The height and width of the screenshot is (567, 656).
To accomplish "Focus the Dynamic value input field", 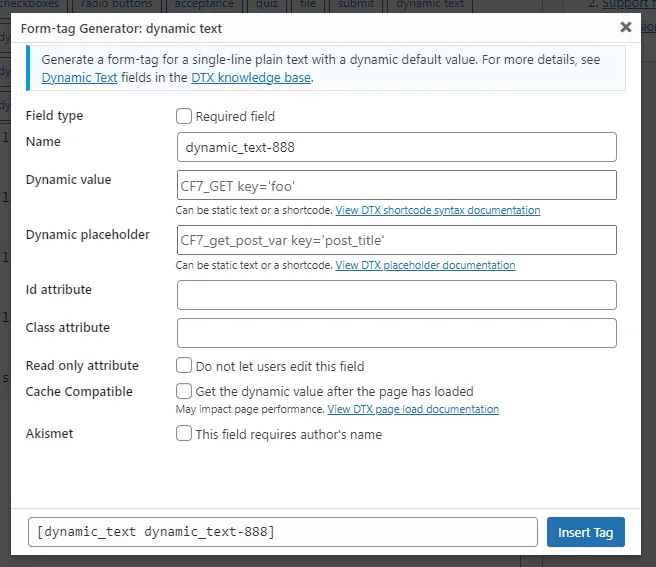I will point(397,185).
